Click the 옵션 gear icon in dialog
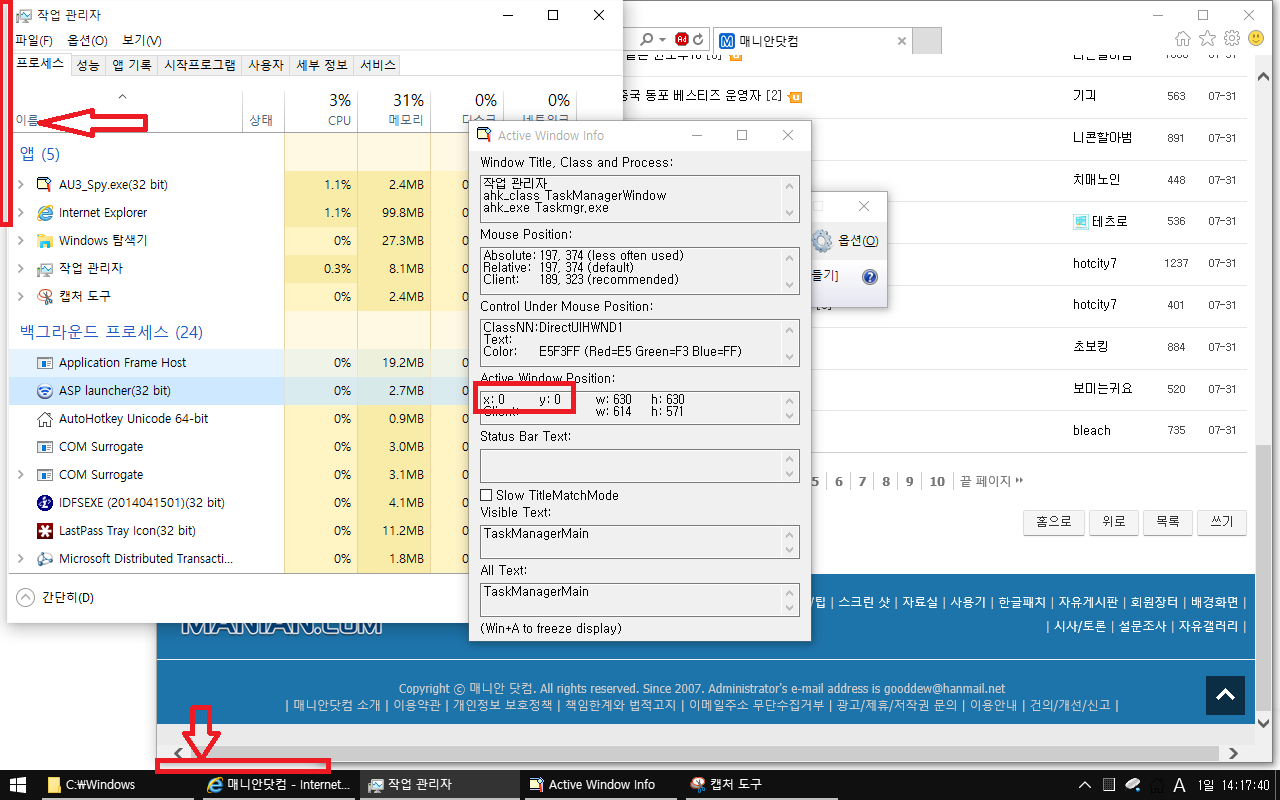Viewport: 1280px width, 800px height. pos(822,240)
